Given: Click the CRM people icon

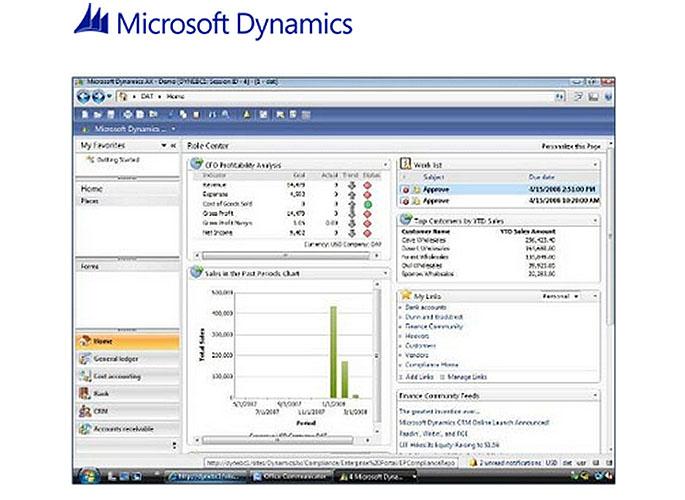Looking at the screenshot, I should point(85,411).
